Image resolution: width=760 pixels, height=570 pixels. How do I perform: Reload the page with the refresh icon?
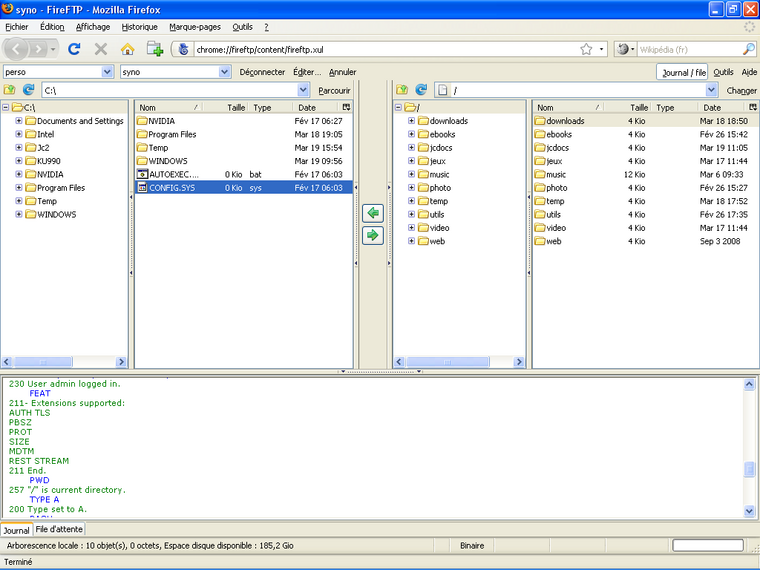(74, 49)
